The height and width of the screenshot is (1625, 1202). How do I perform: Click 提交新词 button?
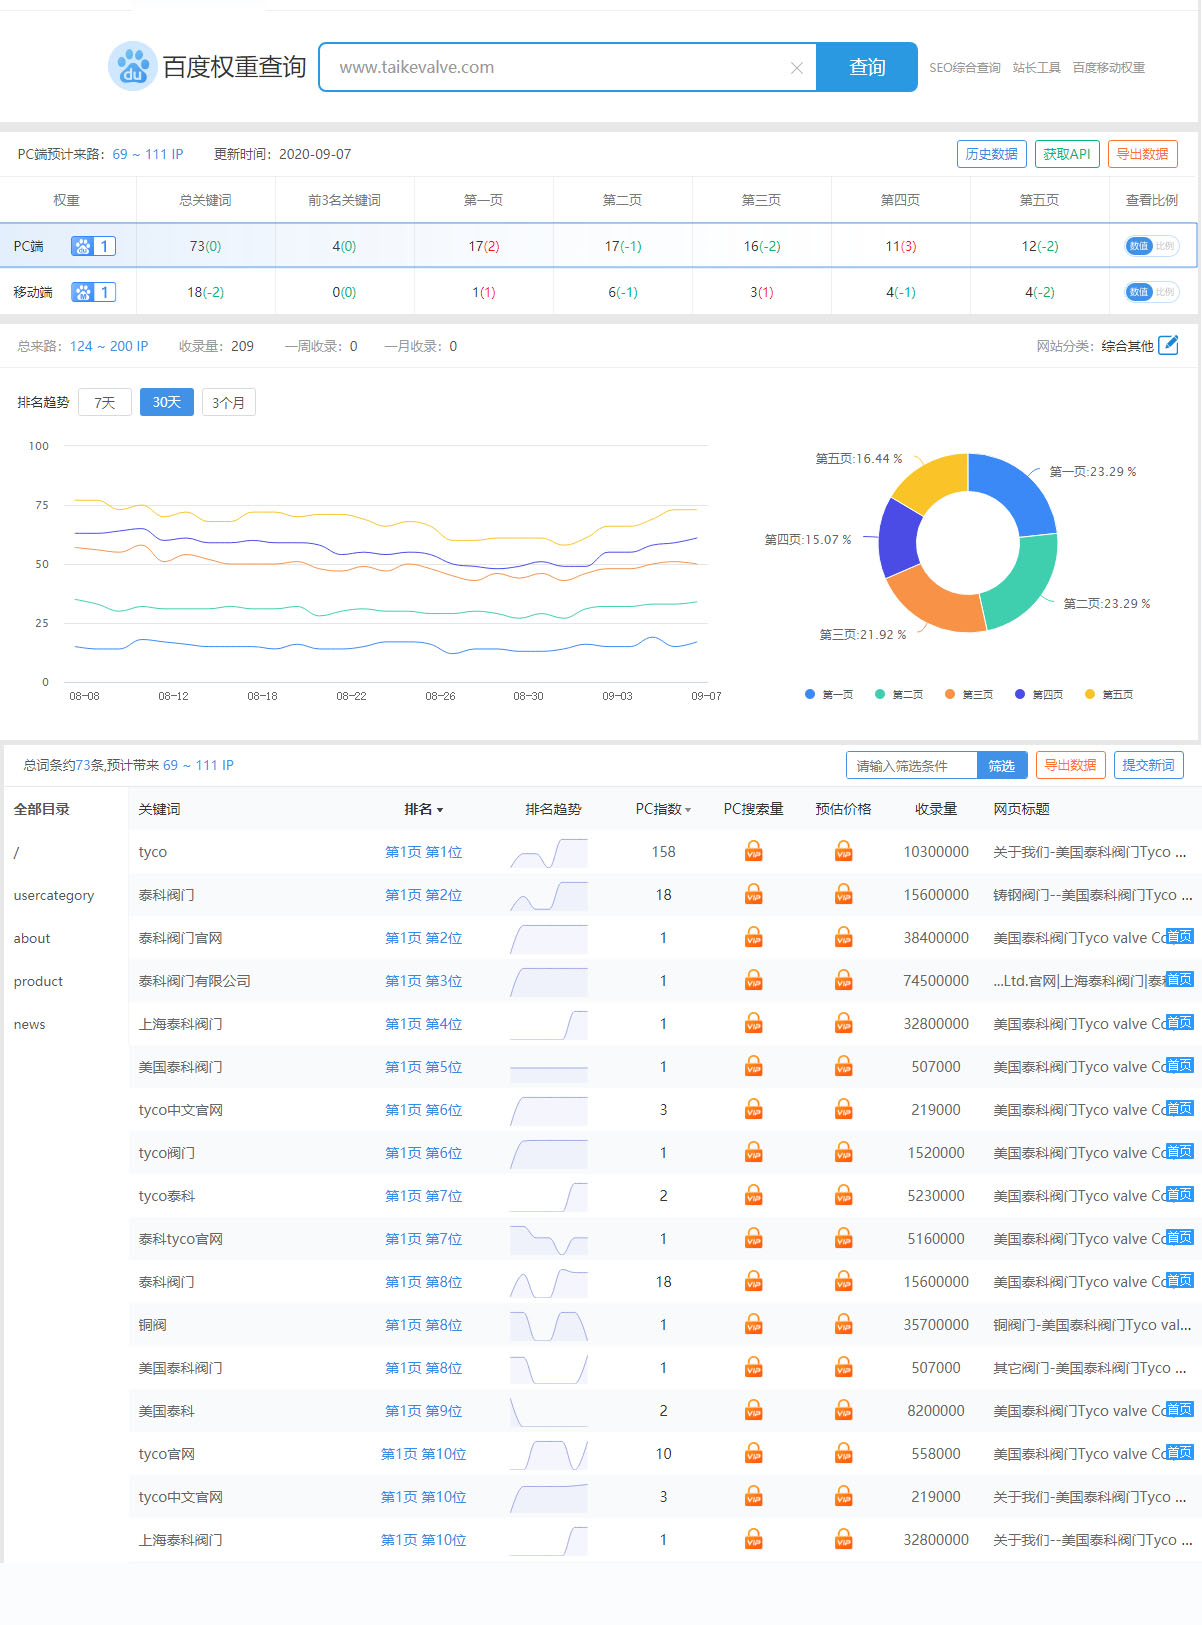(x=1148, y=765)
